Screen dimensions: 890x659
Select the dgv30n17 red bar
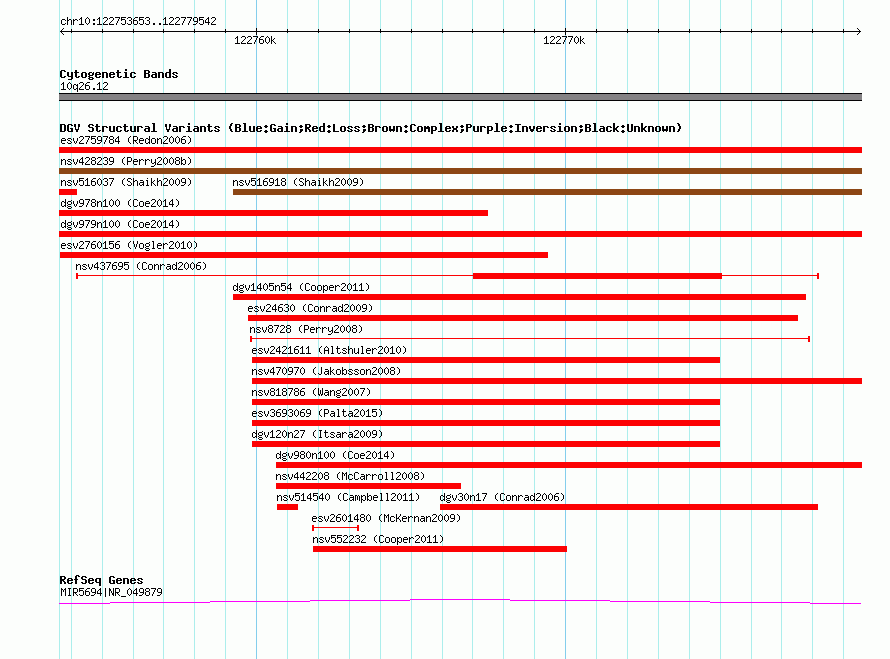point(629,507)
